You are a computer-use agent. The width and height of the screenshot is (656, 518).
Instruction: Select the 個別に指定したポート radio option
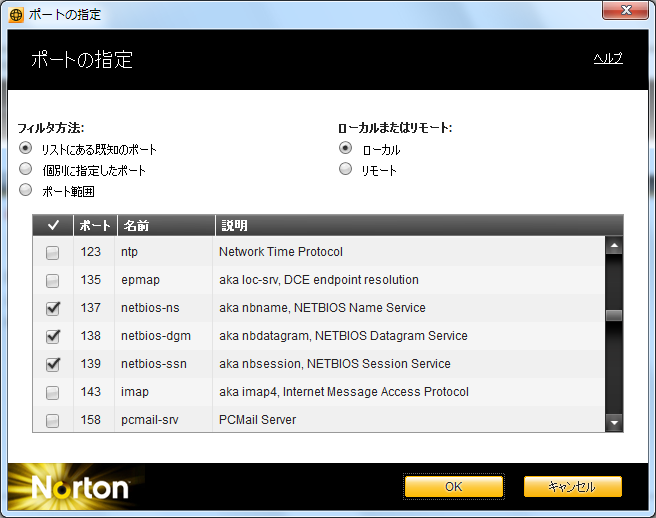tap(26, 170)
